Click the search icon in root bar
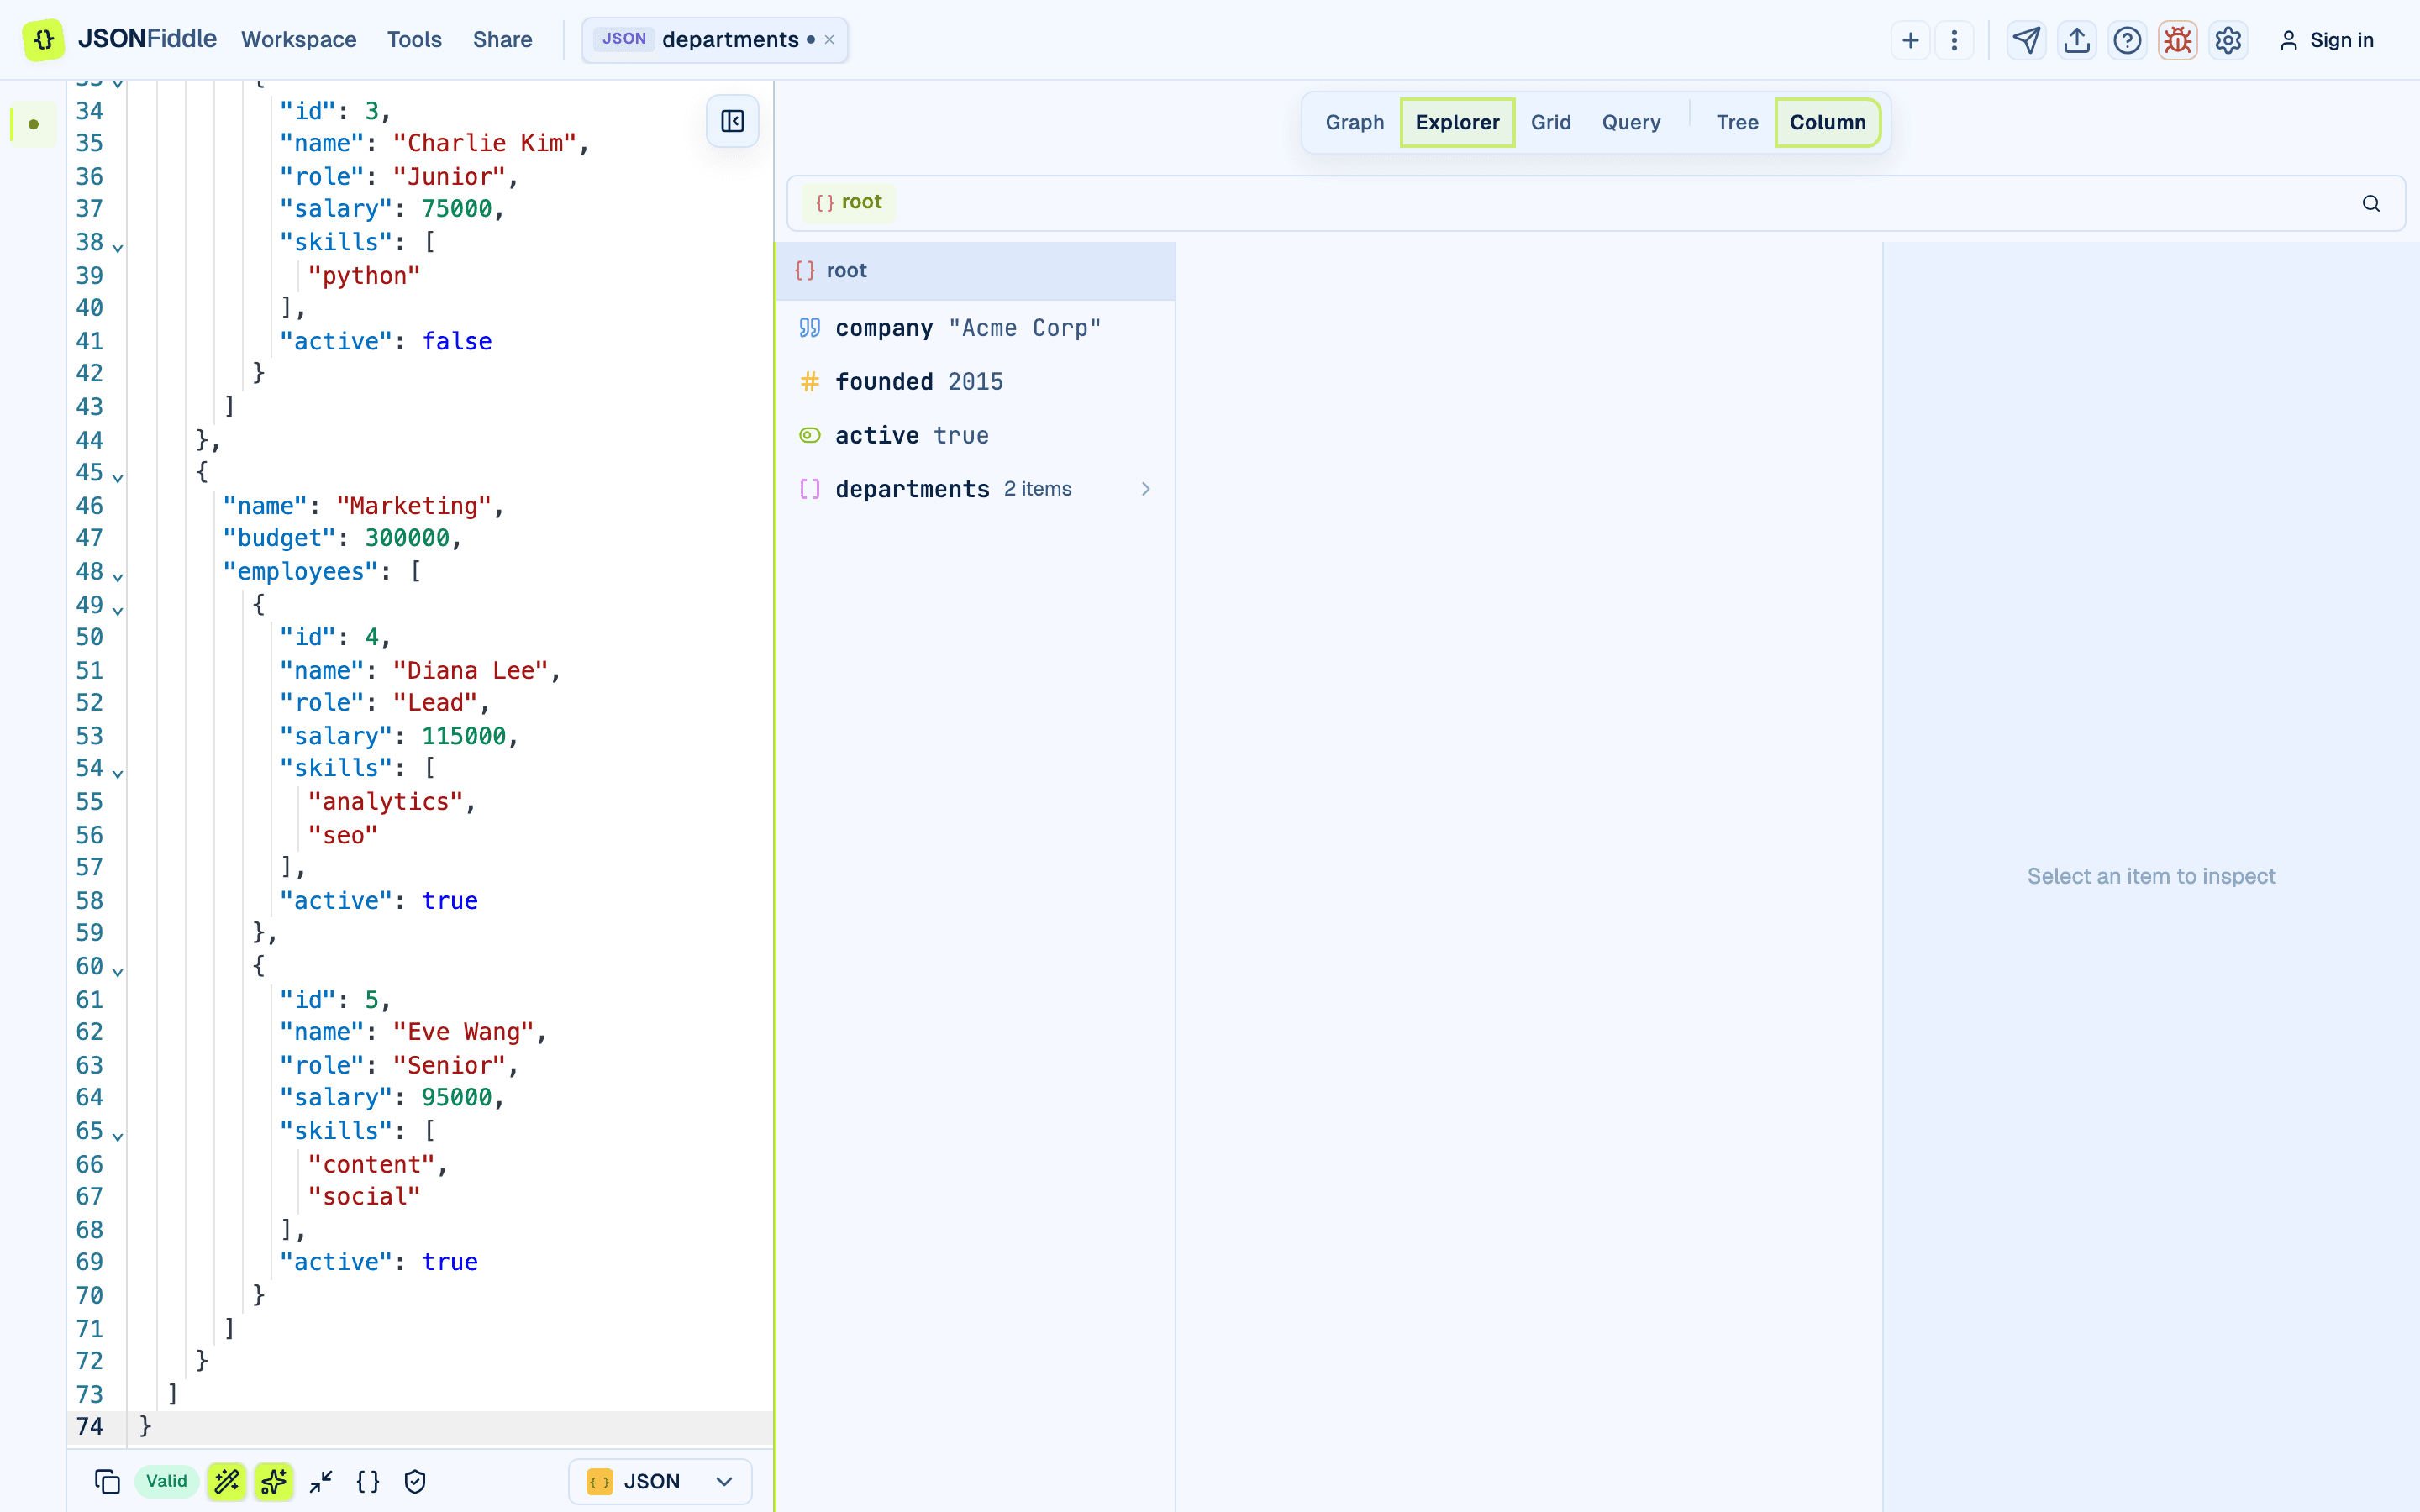 pyautogui.click(x=2371, y=203)
